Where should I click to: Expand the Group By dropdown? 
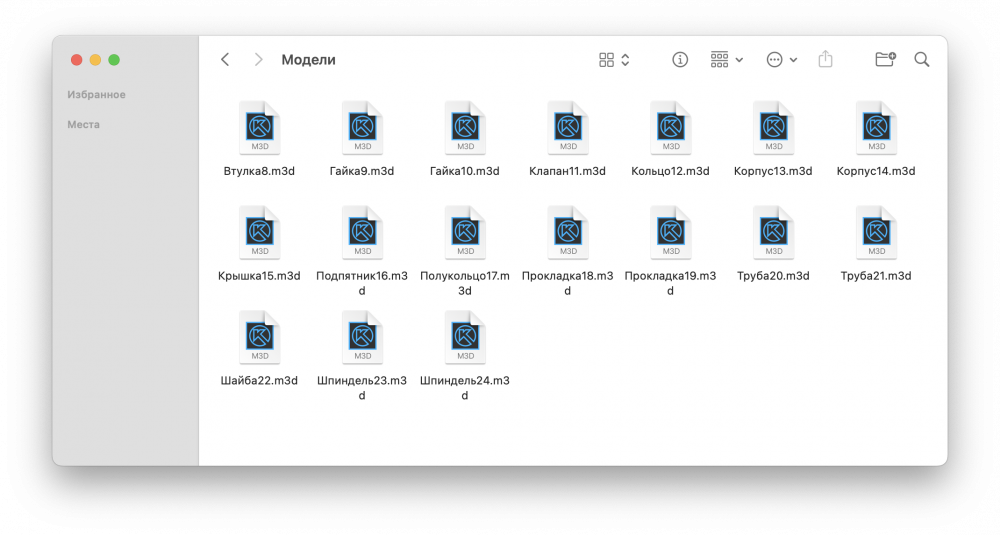[727, 60]
